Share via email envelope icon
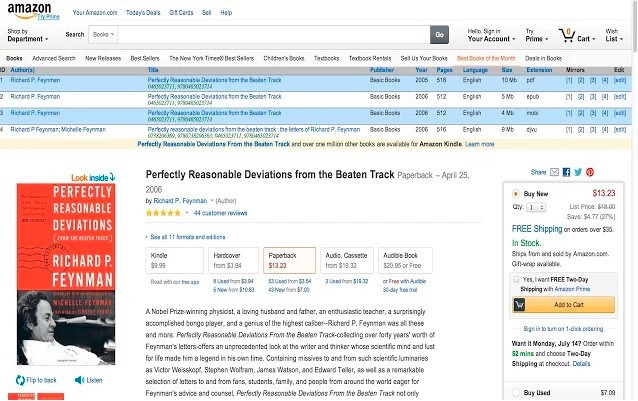 coord(555,172)
